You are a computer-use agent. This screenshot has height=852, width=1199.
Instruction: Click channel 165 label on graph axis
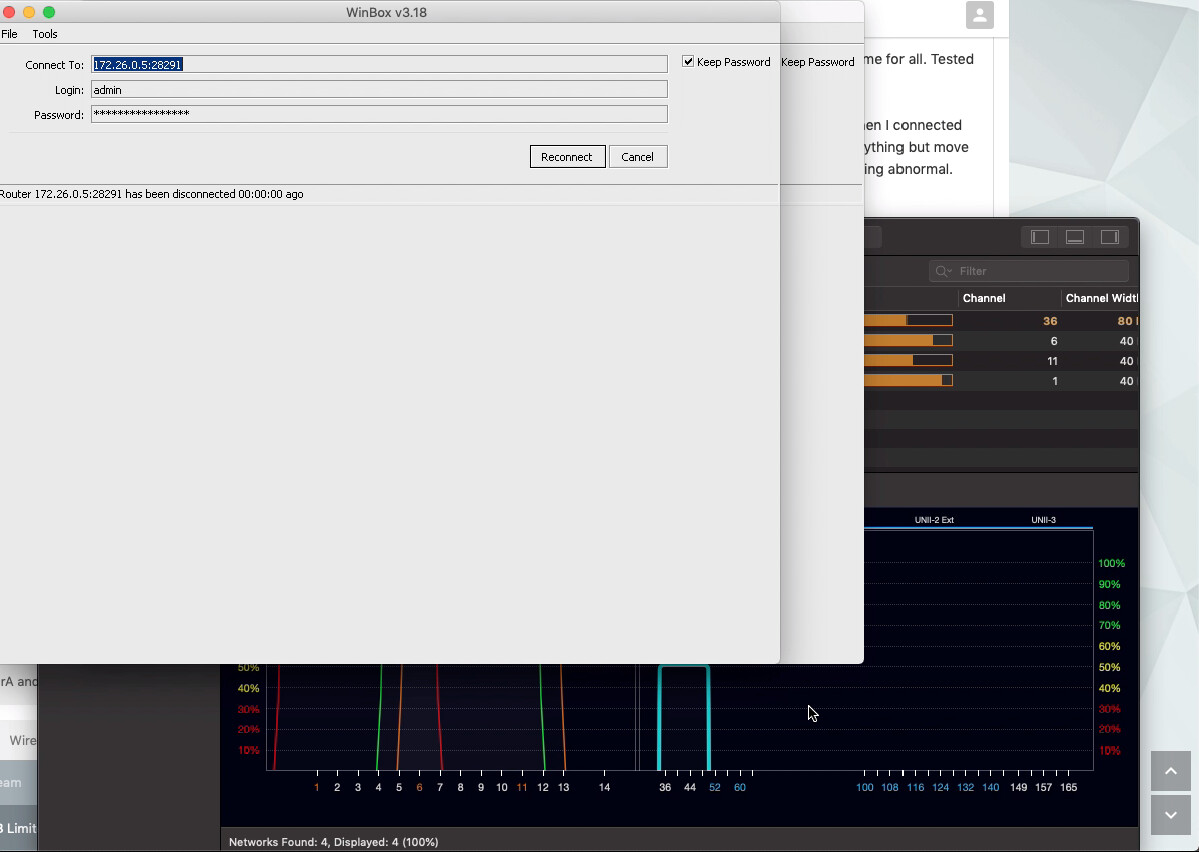click(1068, 787)
